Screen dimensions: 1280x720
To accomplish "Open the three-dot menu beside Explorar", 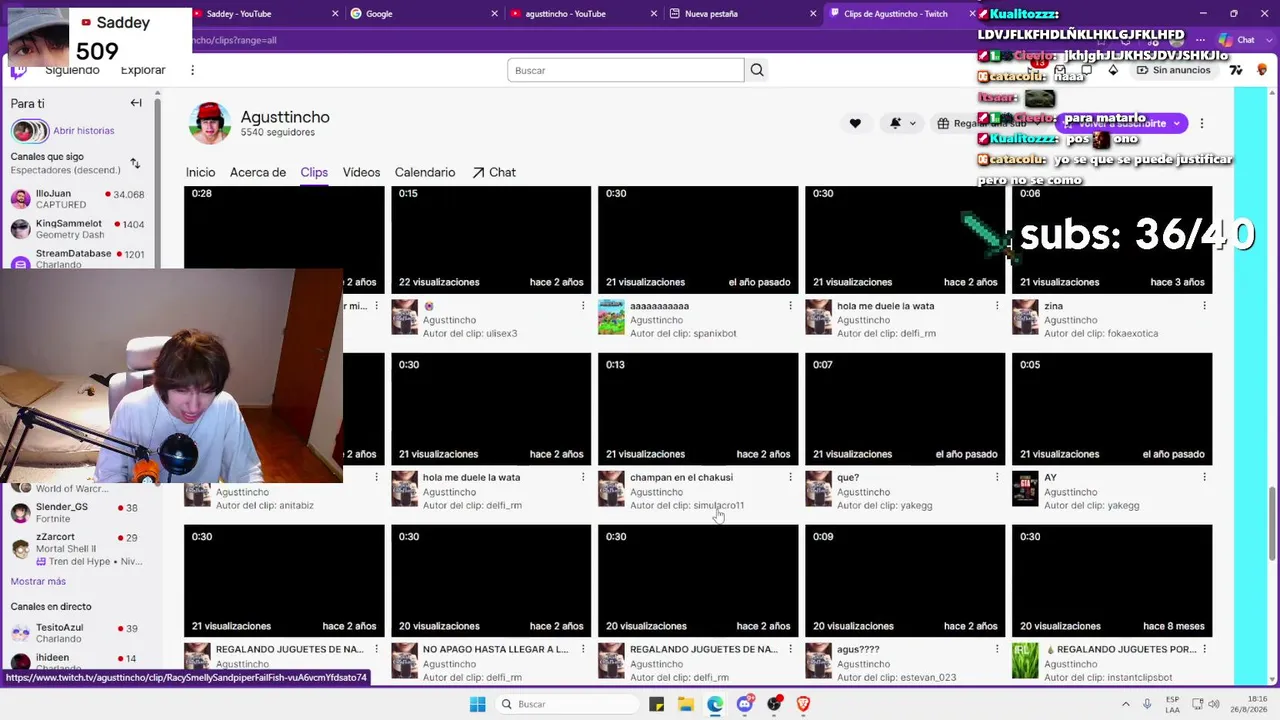I will point(192,70).
